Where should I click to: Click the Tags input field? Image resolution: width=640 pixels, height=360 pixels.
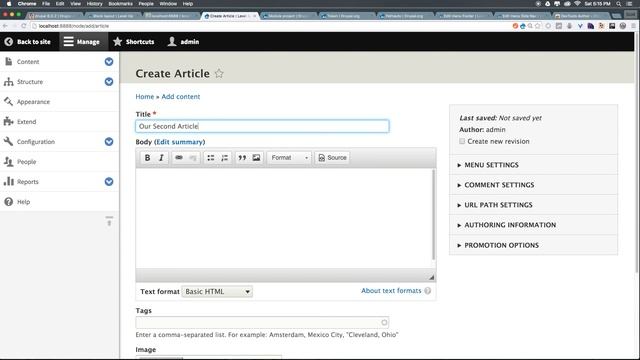[262, 322]
